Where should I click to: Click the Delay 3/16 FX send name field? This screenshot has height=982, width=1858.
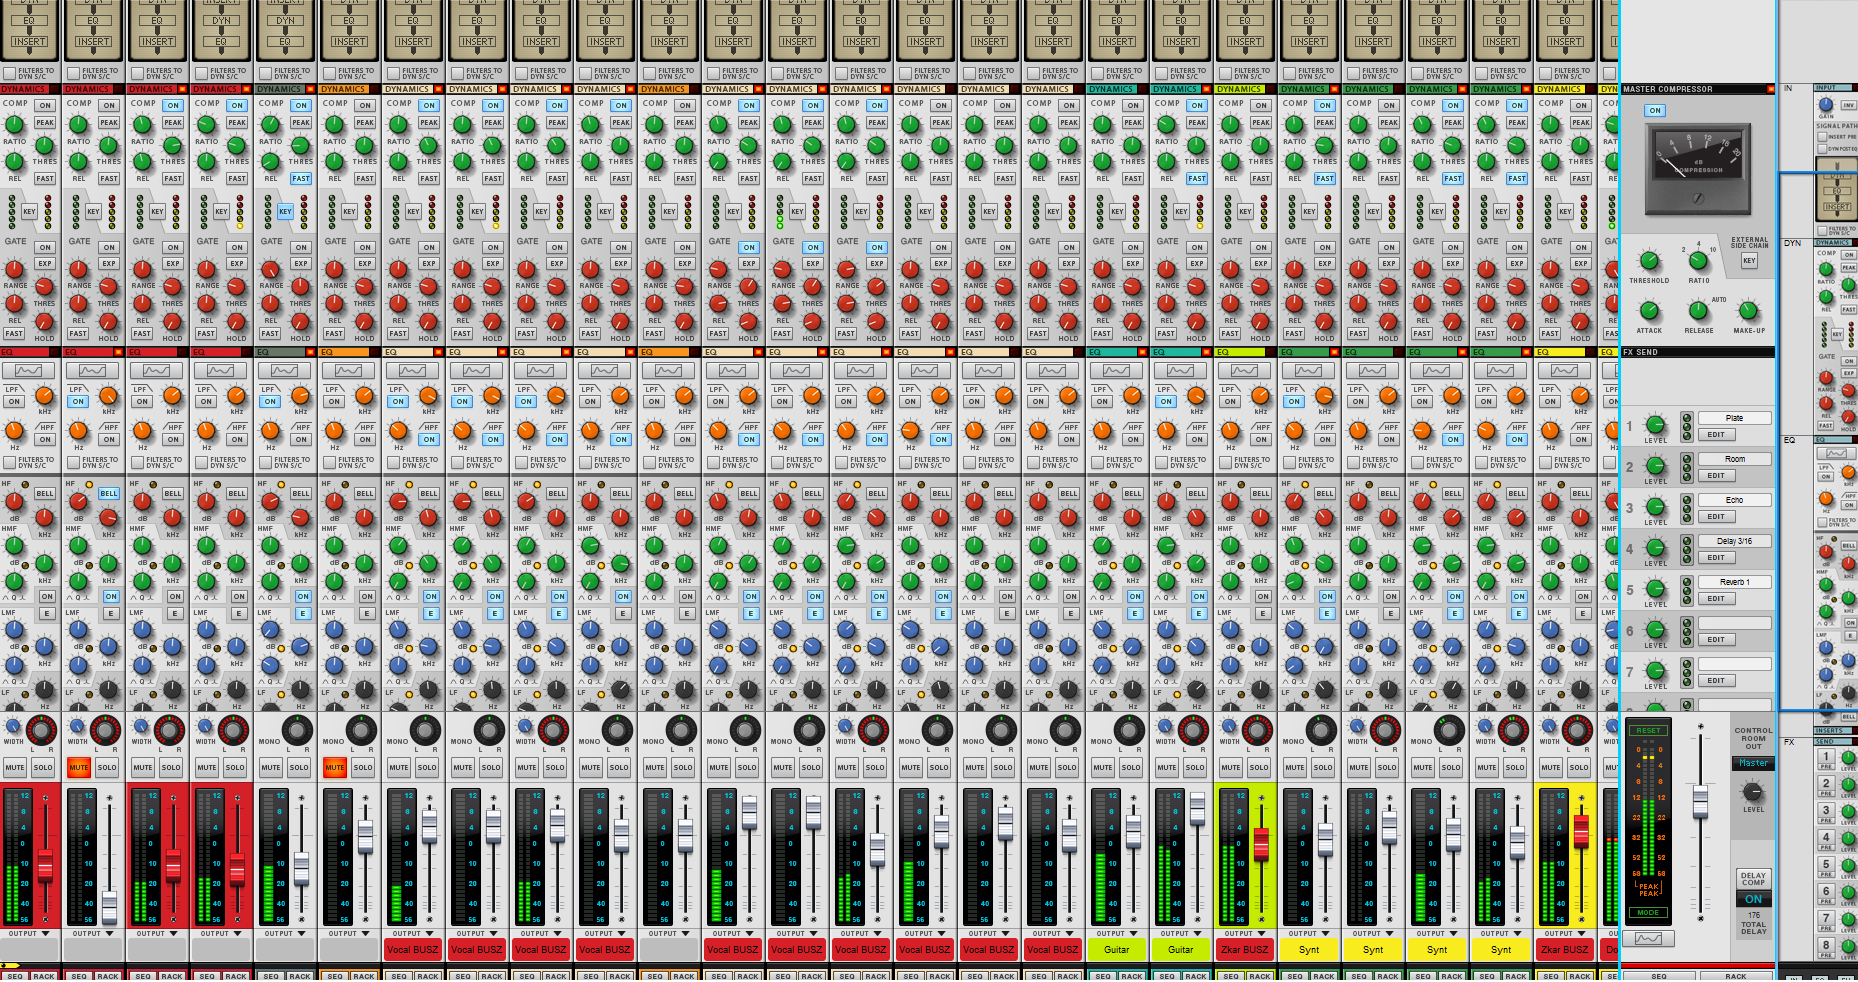[x=1734, y=541]
